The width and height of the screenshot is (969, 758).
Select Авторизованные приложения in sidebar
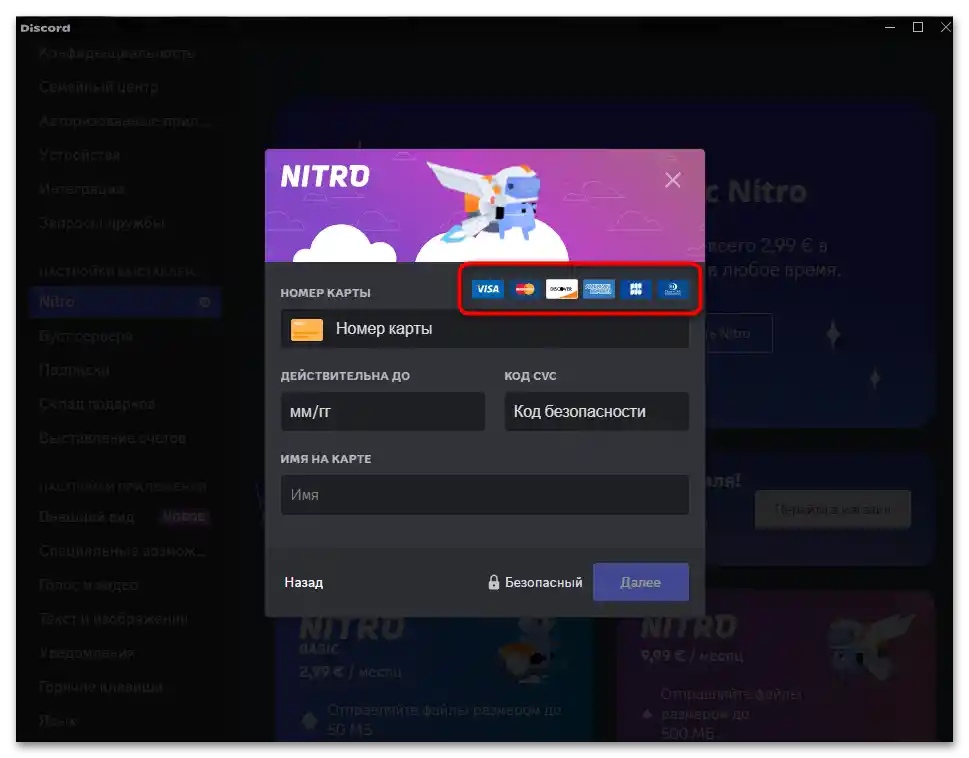coord(124,121)
